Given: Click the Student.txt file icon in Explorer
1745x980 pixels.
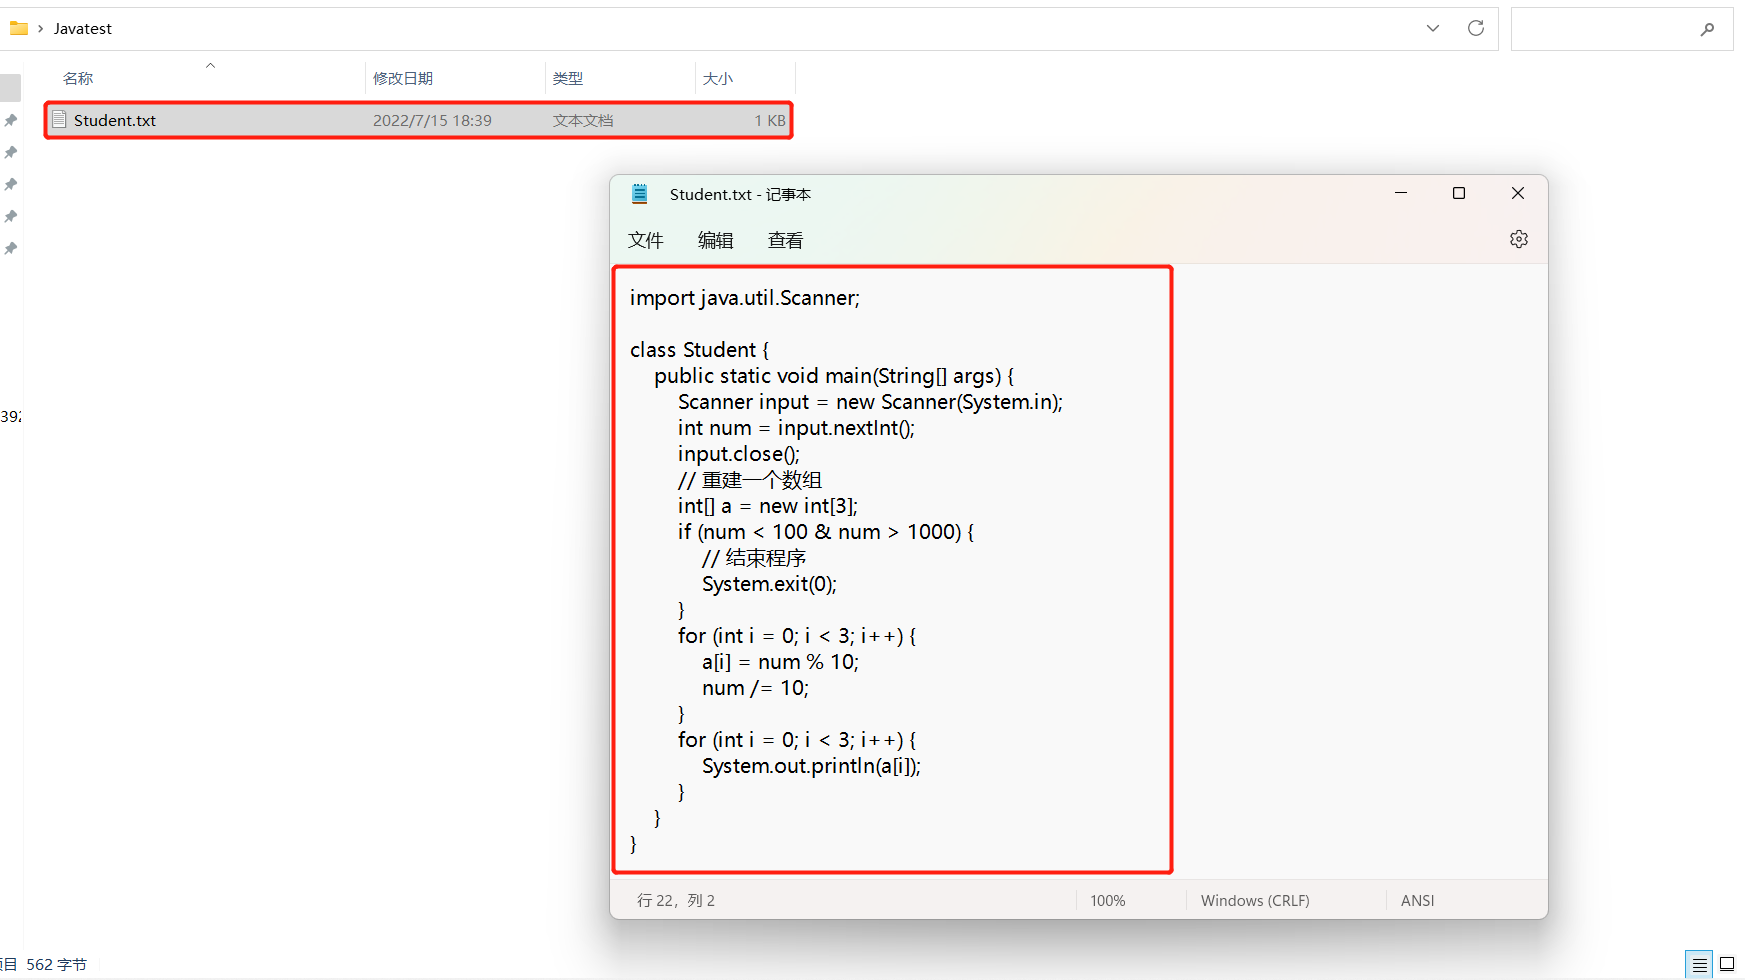Looking at the screenshot, I should (x=59, y=120).
